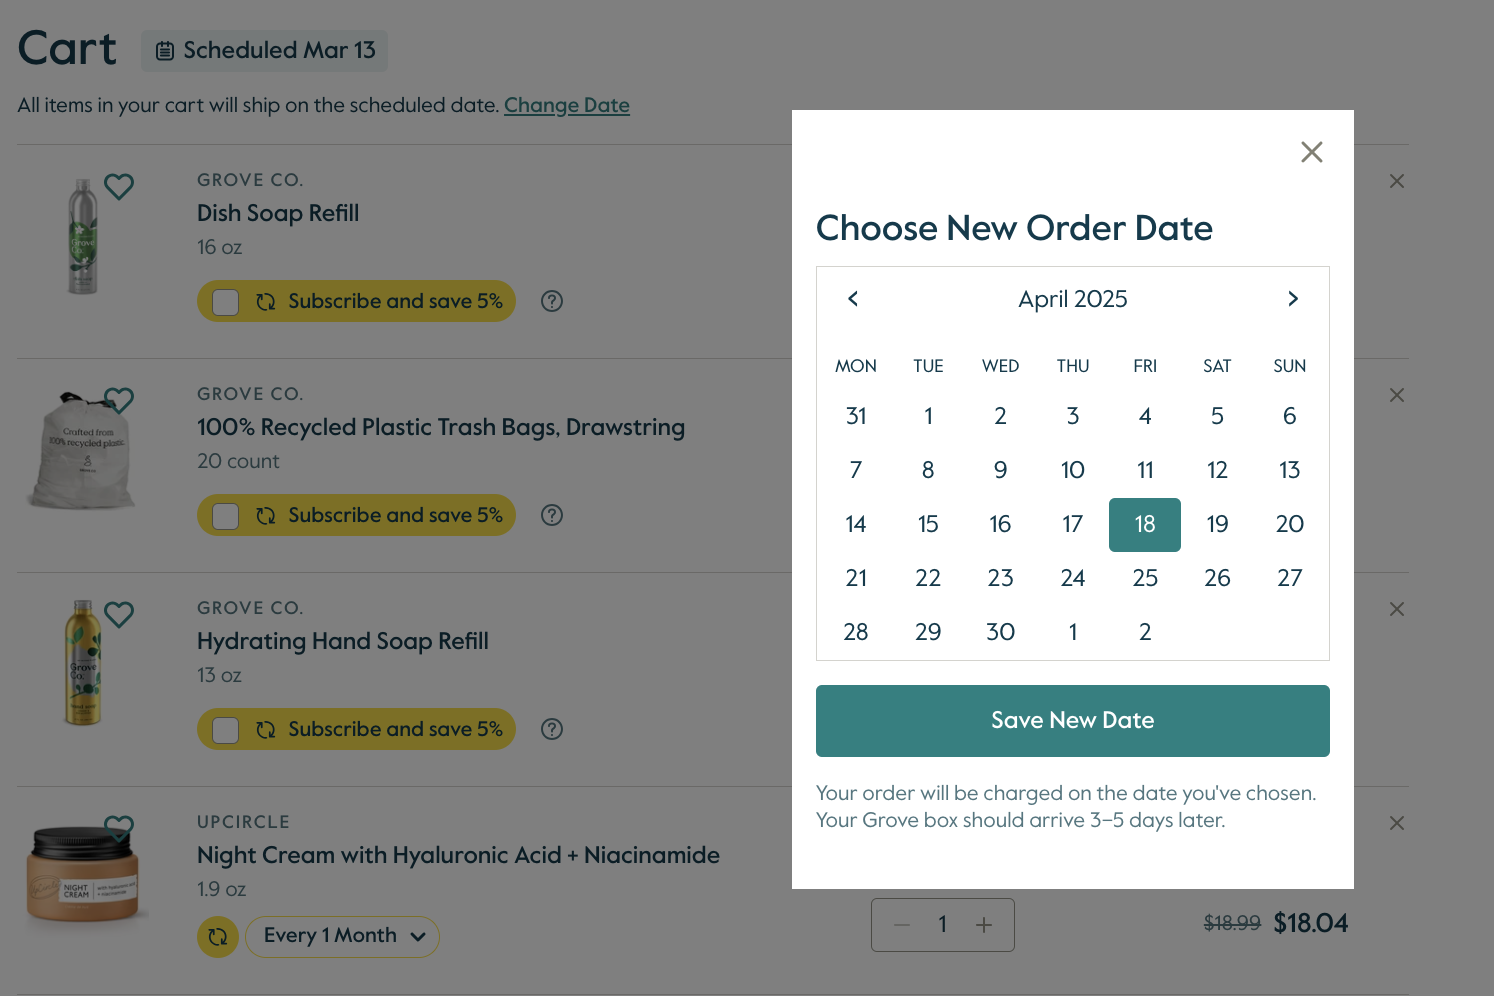Open help icon beside Trash Bags subscribe
Viewport: 1494px width, 996px height.
click(552, 515)
